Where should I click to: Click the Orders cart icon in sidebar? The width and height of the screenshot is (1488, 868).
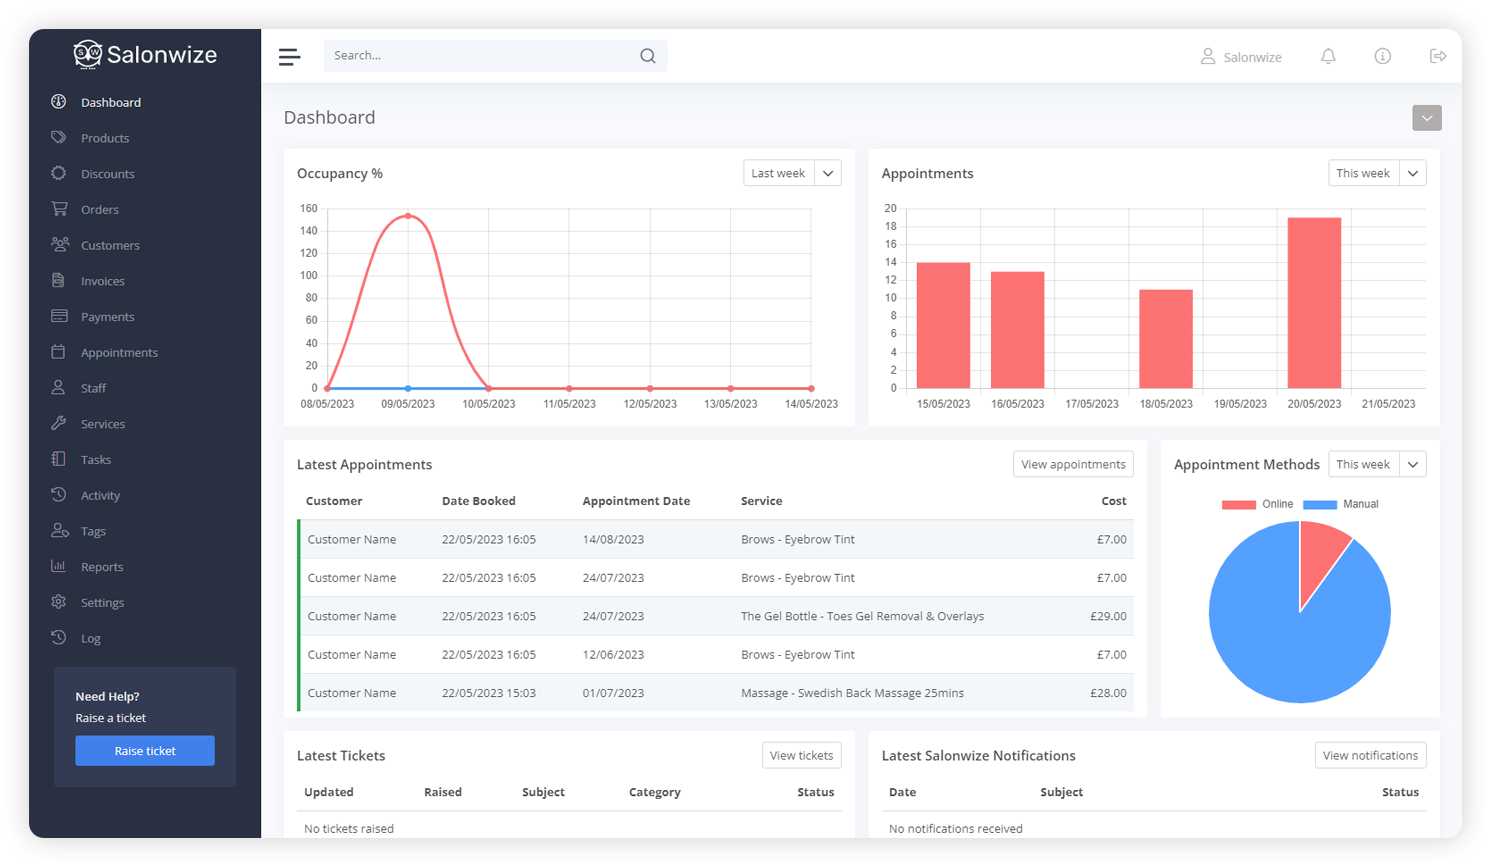click(59, 209)
